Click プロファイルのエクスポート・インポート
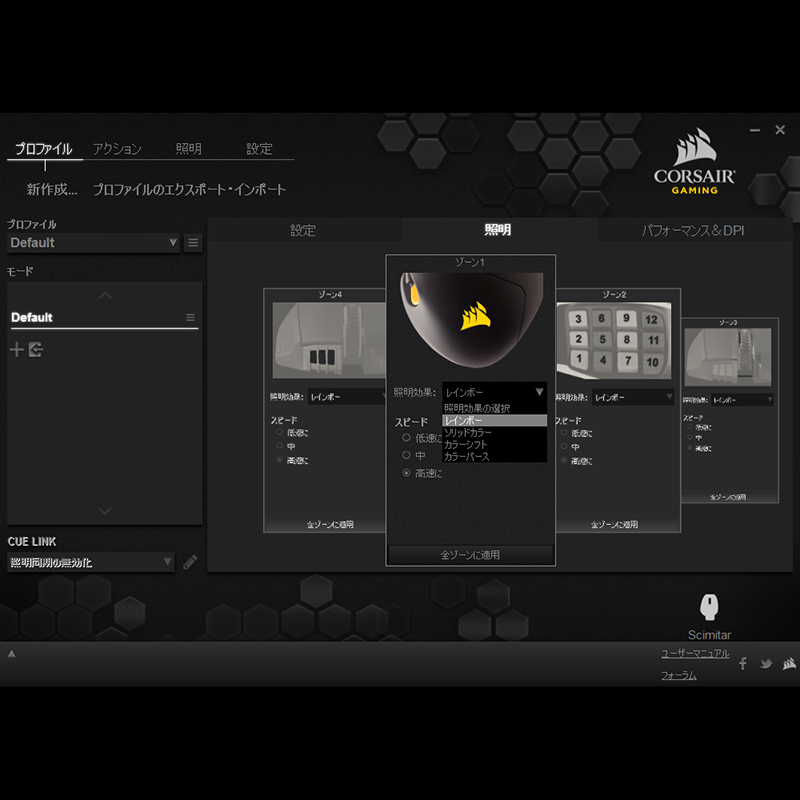This screenshot has height=800, width=800. pyautogui.click(x=189, y=189)
